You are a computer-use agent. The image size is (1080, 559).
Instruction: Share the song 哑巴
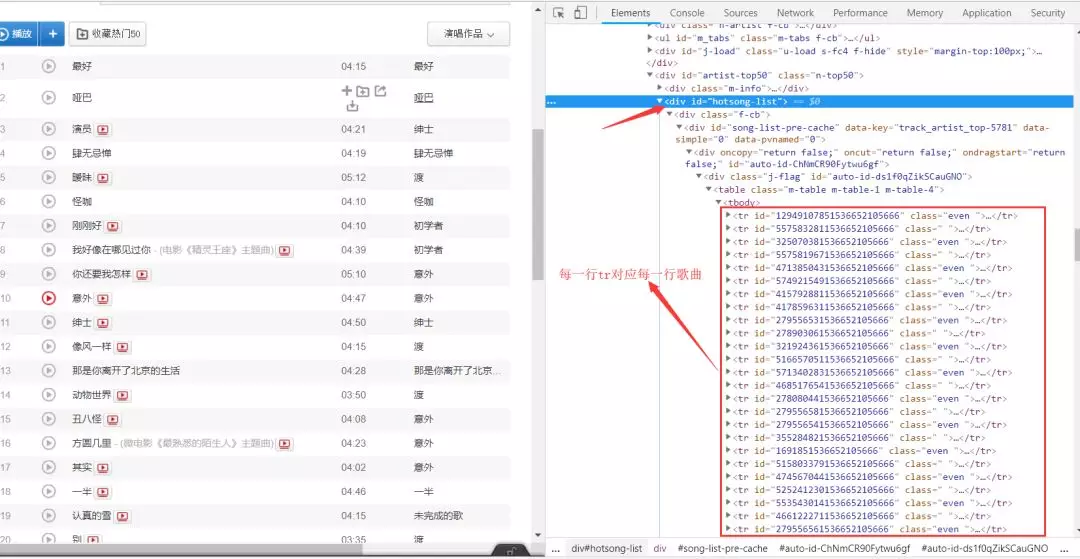pos(380,91)
